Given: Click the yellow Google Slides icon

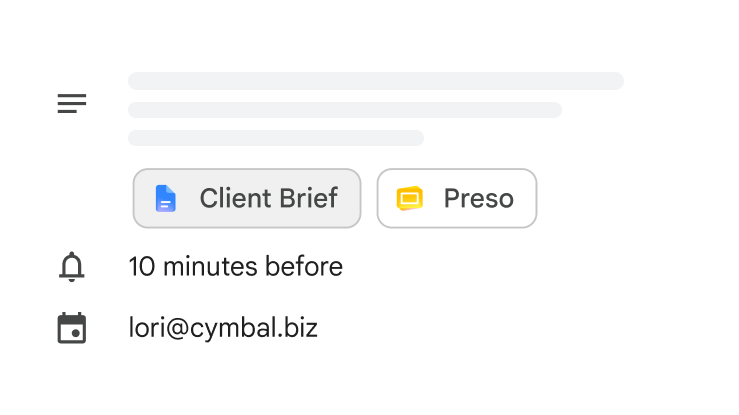Looking at the screenshot, I should [x=410, y=198].
